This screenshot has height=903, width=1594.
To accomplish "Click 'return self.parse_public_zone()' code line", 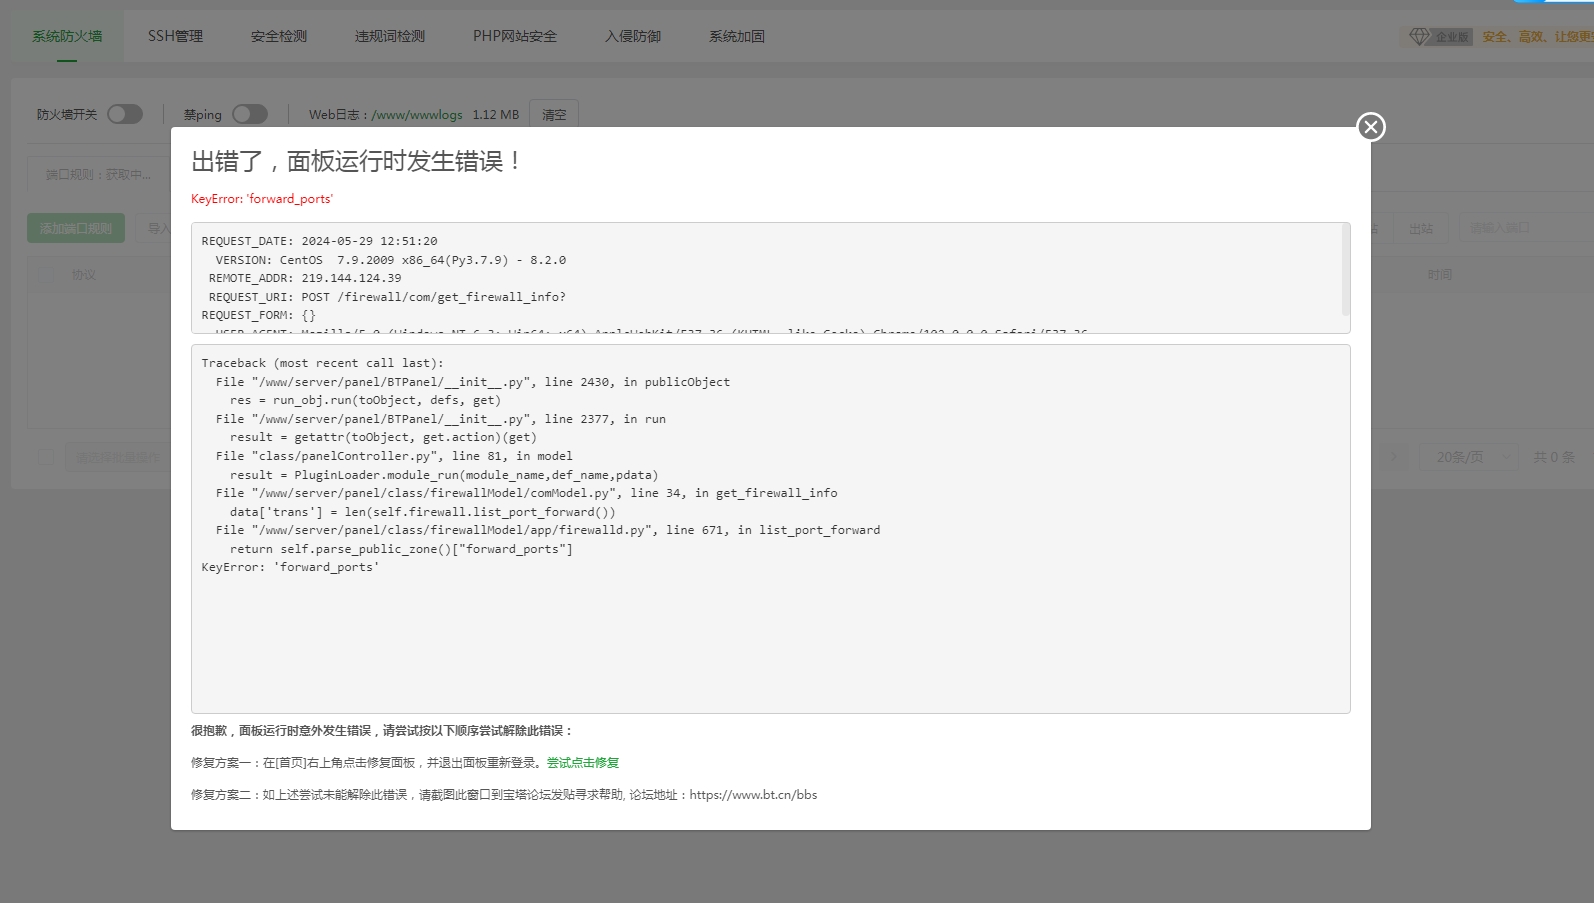I will point(401,549).
